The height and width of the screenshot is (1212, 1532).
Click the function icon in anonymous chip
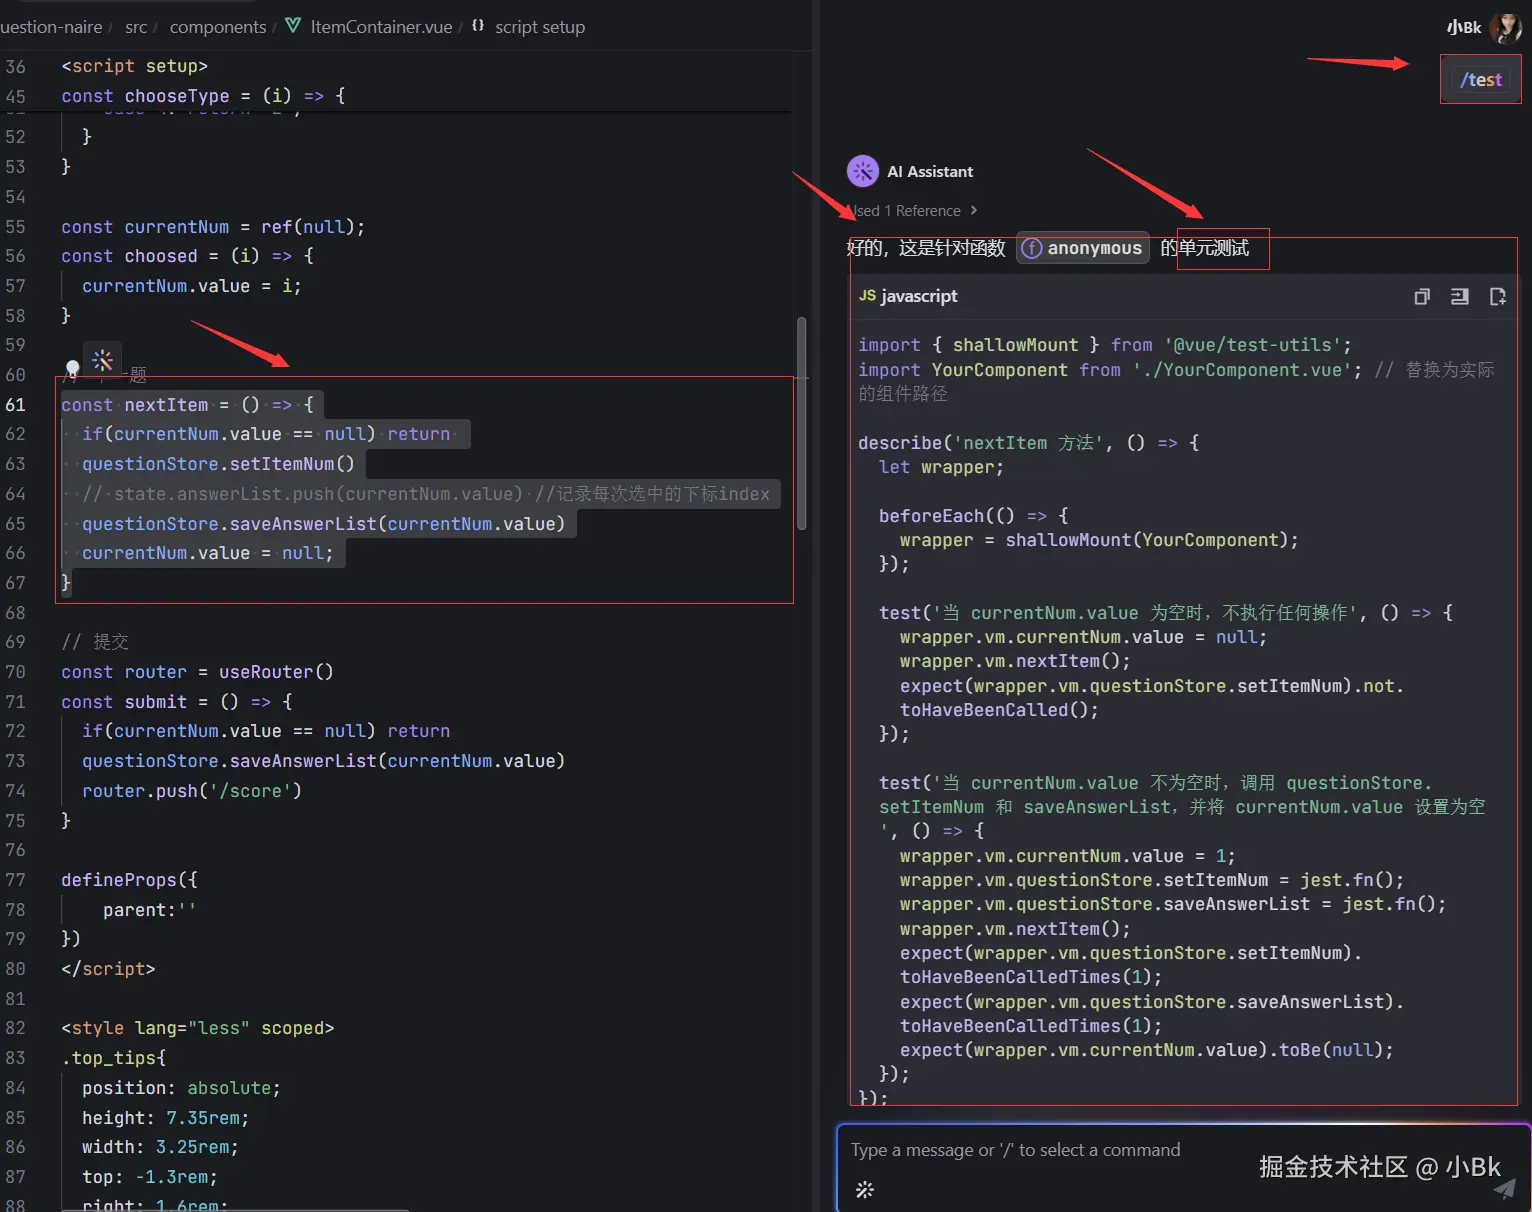(x=1032, y=248)
